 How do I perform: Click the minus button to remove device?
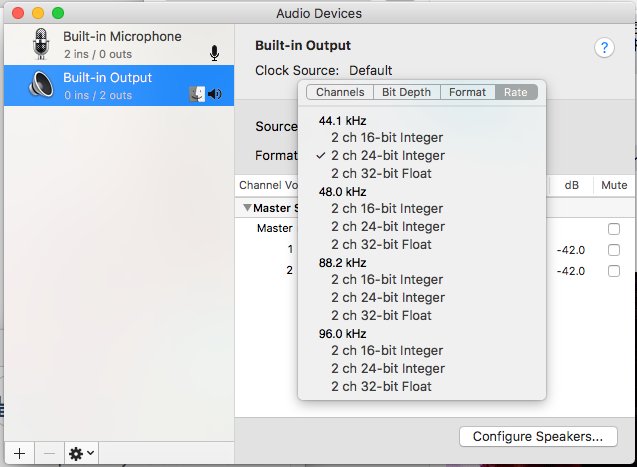tap(49, 453)
